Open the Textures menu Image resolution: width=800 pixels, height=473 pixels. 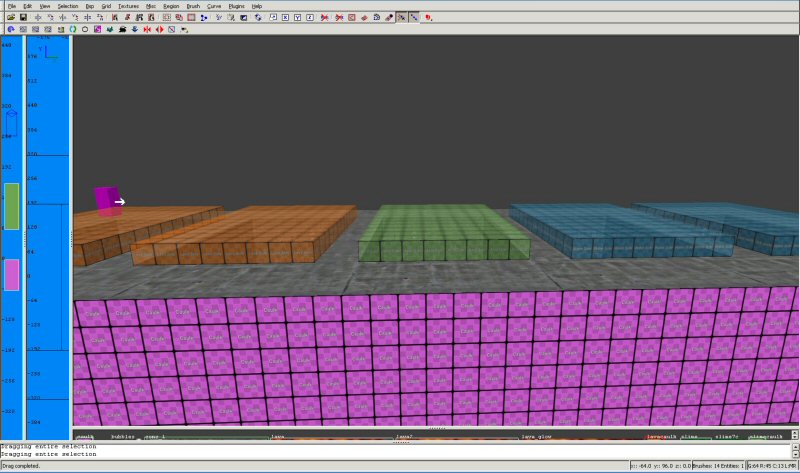128,6
